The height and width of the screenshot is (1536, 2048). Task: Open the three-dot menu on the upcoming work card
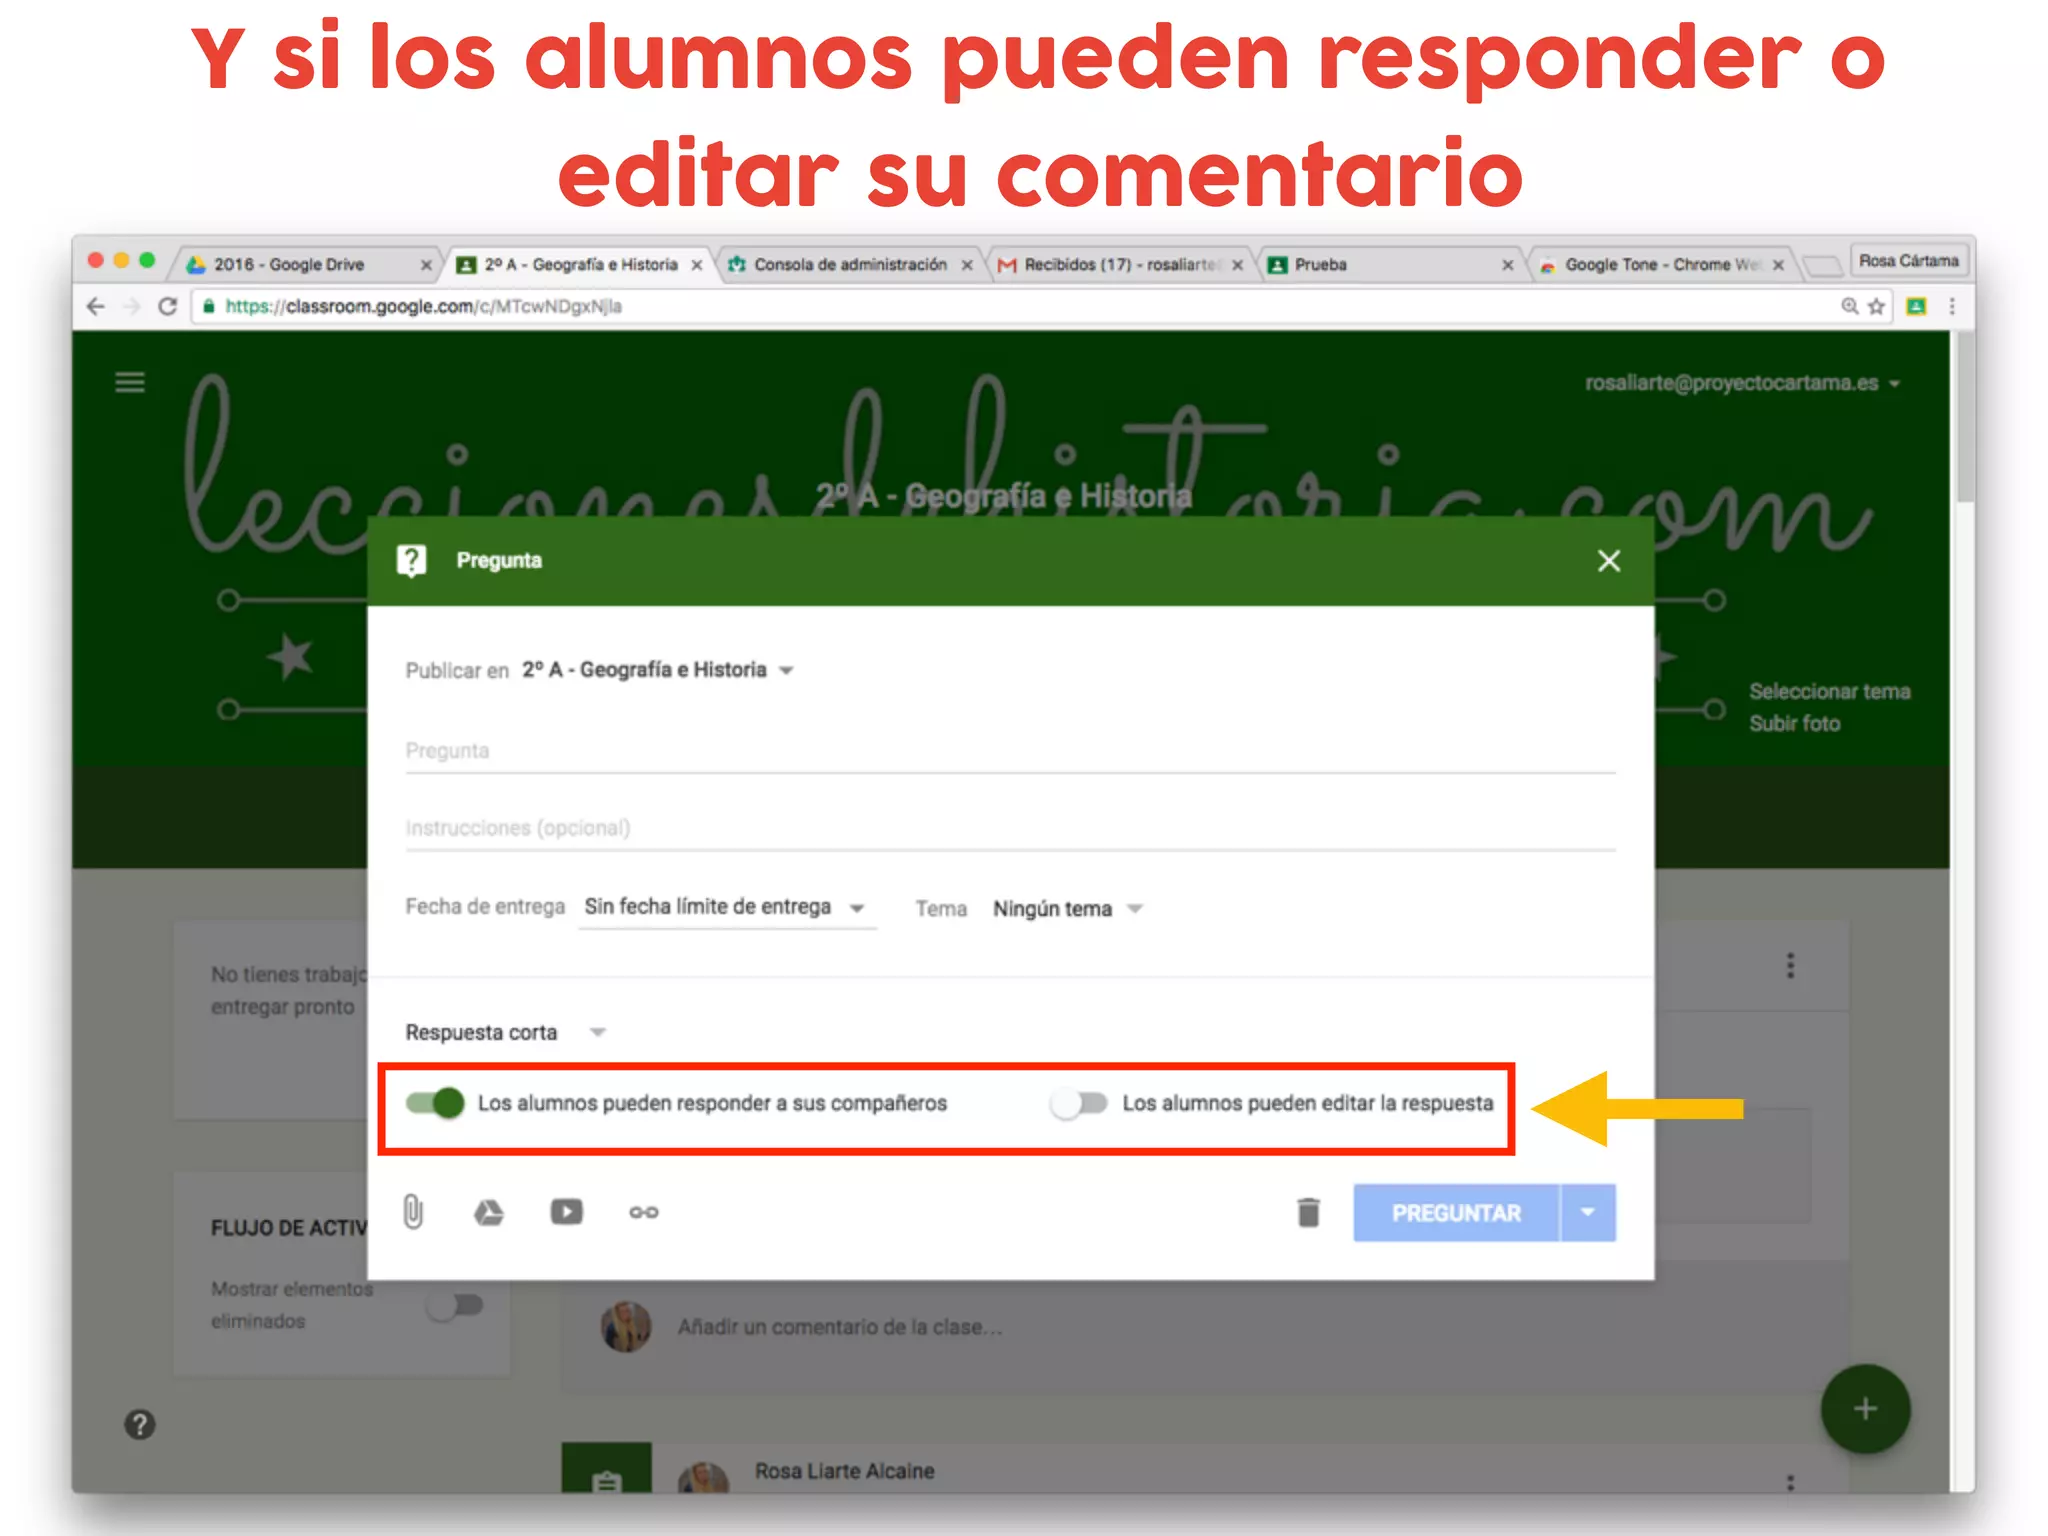click(x=1790, y=965)
